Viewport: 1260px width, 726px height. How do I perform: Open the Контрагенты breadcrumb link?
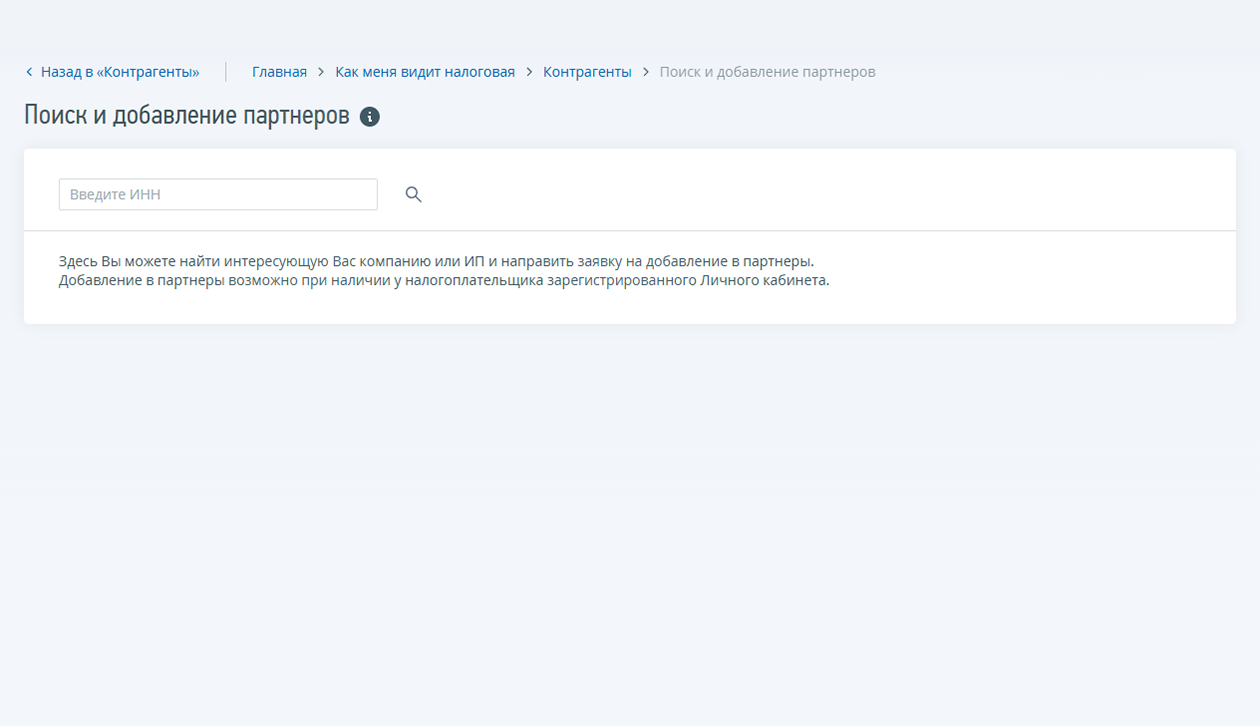(x=587, y=72)
